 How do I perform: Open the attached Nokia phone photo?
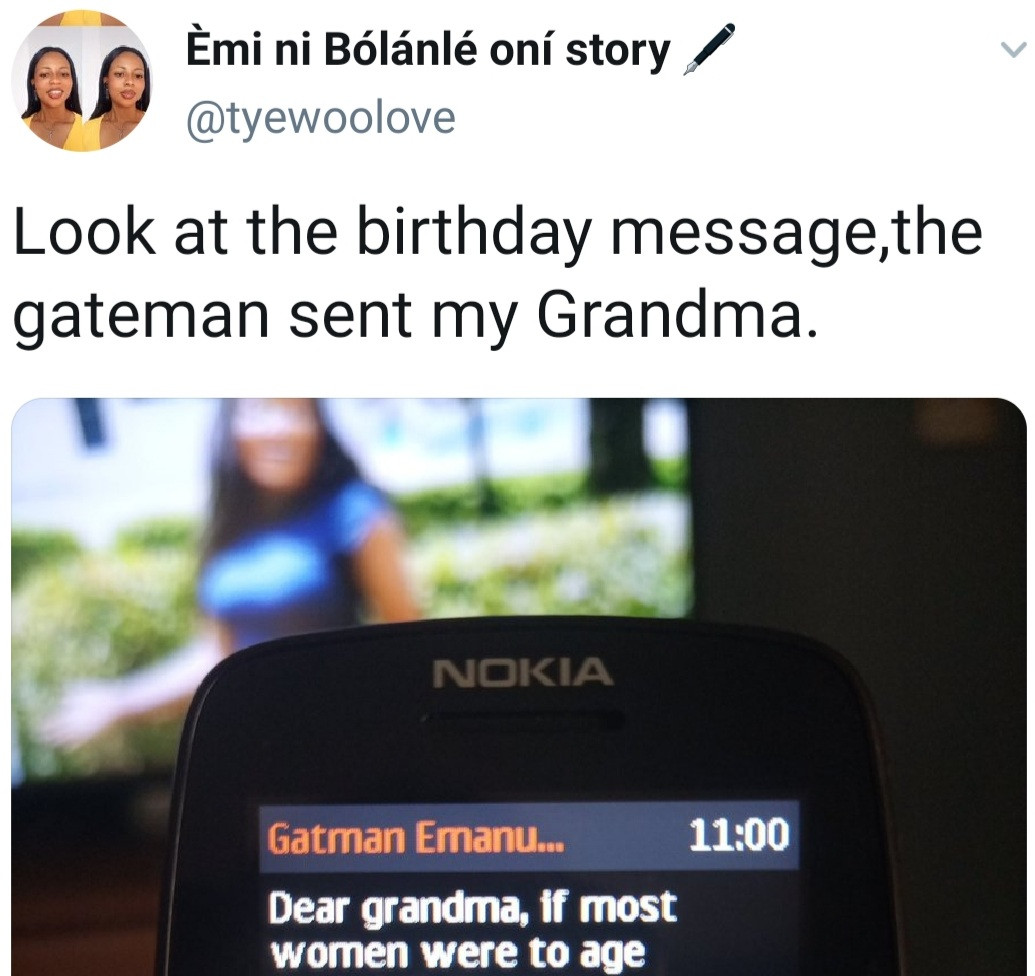(x=519, y=686)
